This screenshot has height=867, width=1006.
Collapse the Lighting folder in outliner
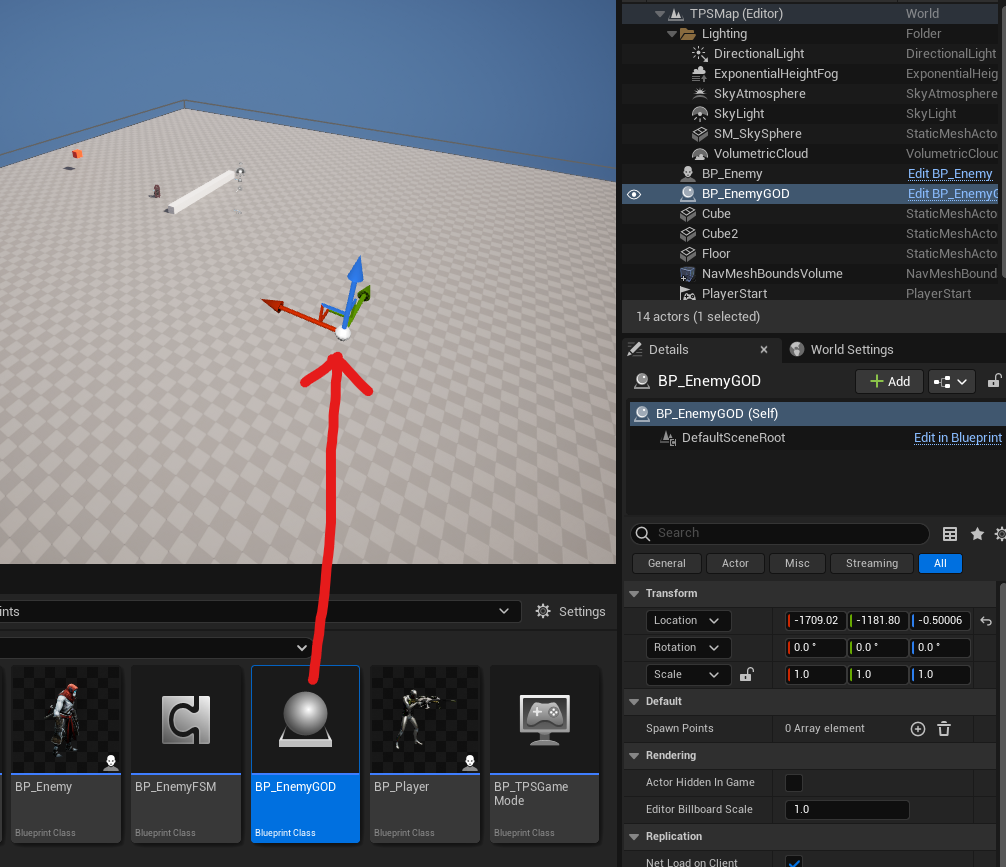coord(672,33)
